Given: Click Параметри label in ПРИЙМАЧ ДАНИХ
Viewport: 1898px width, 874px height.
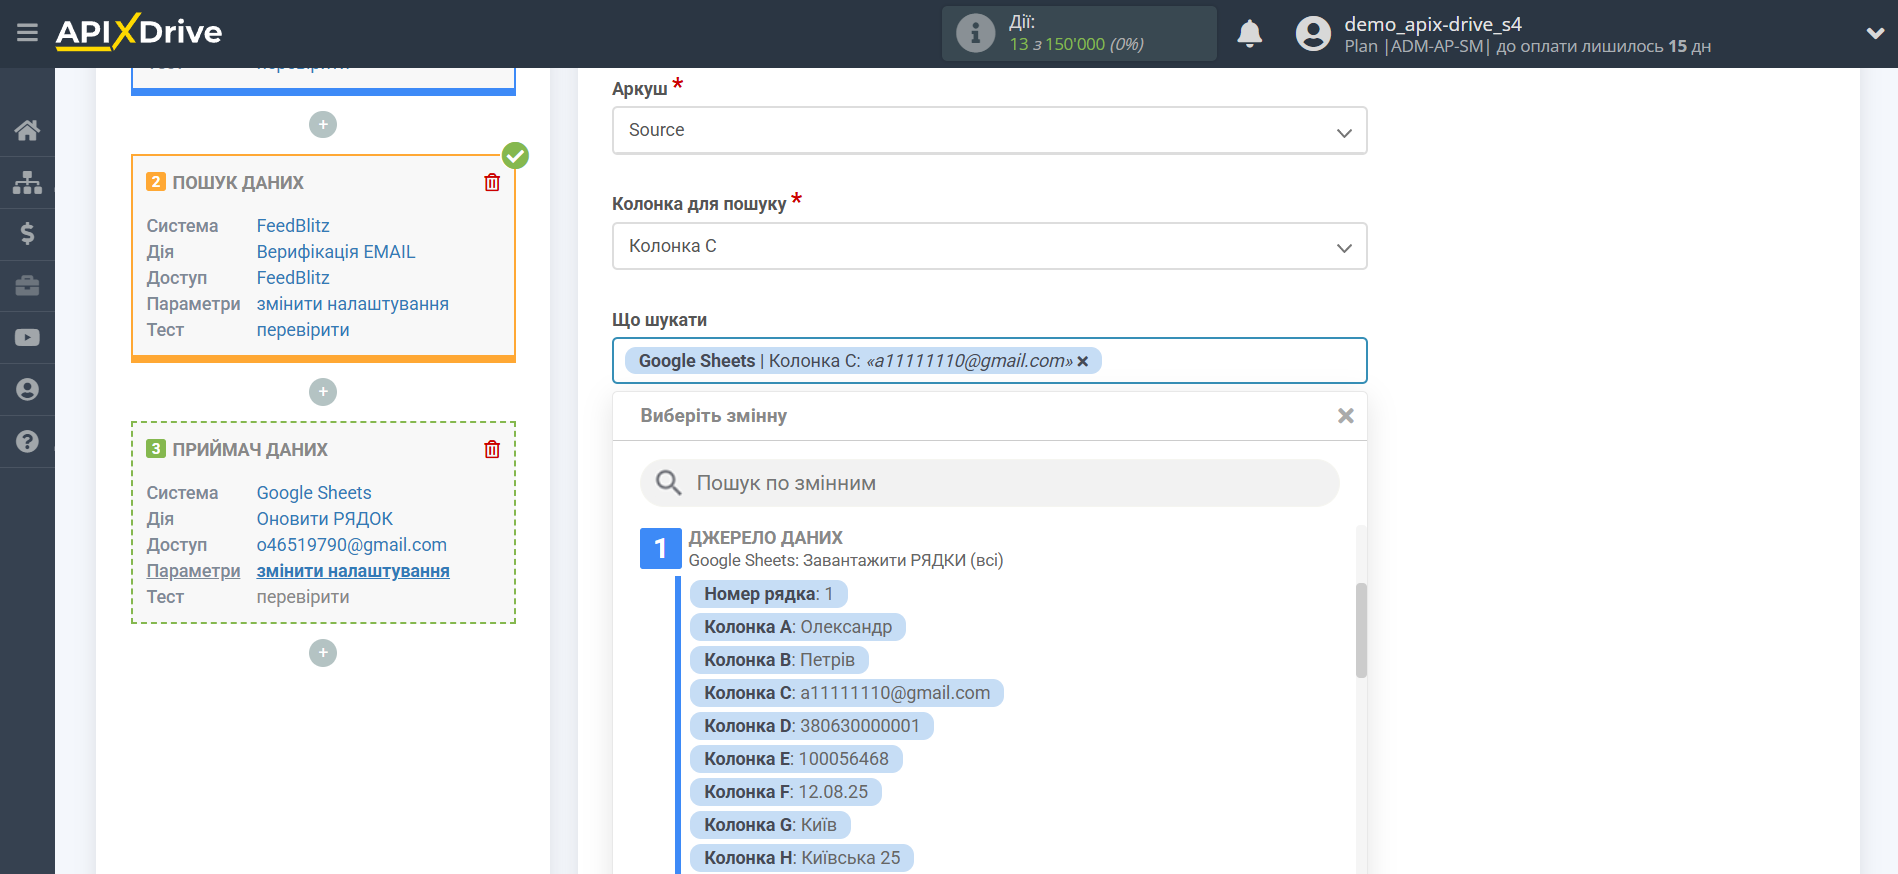Looking at the screenshot, I should point(193,571).
